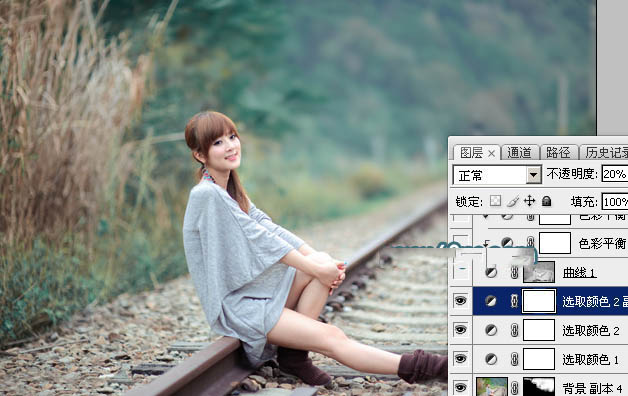Open the 历史记录 (History) tab
This screenshot has height=396, width=628.
[606, 153]
